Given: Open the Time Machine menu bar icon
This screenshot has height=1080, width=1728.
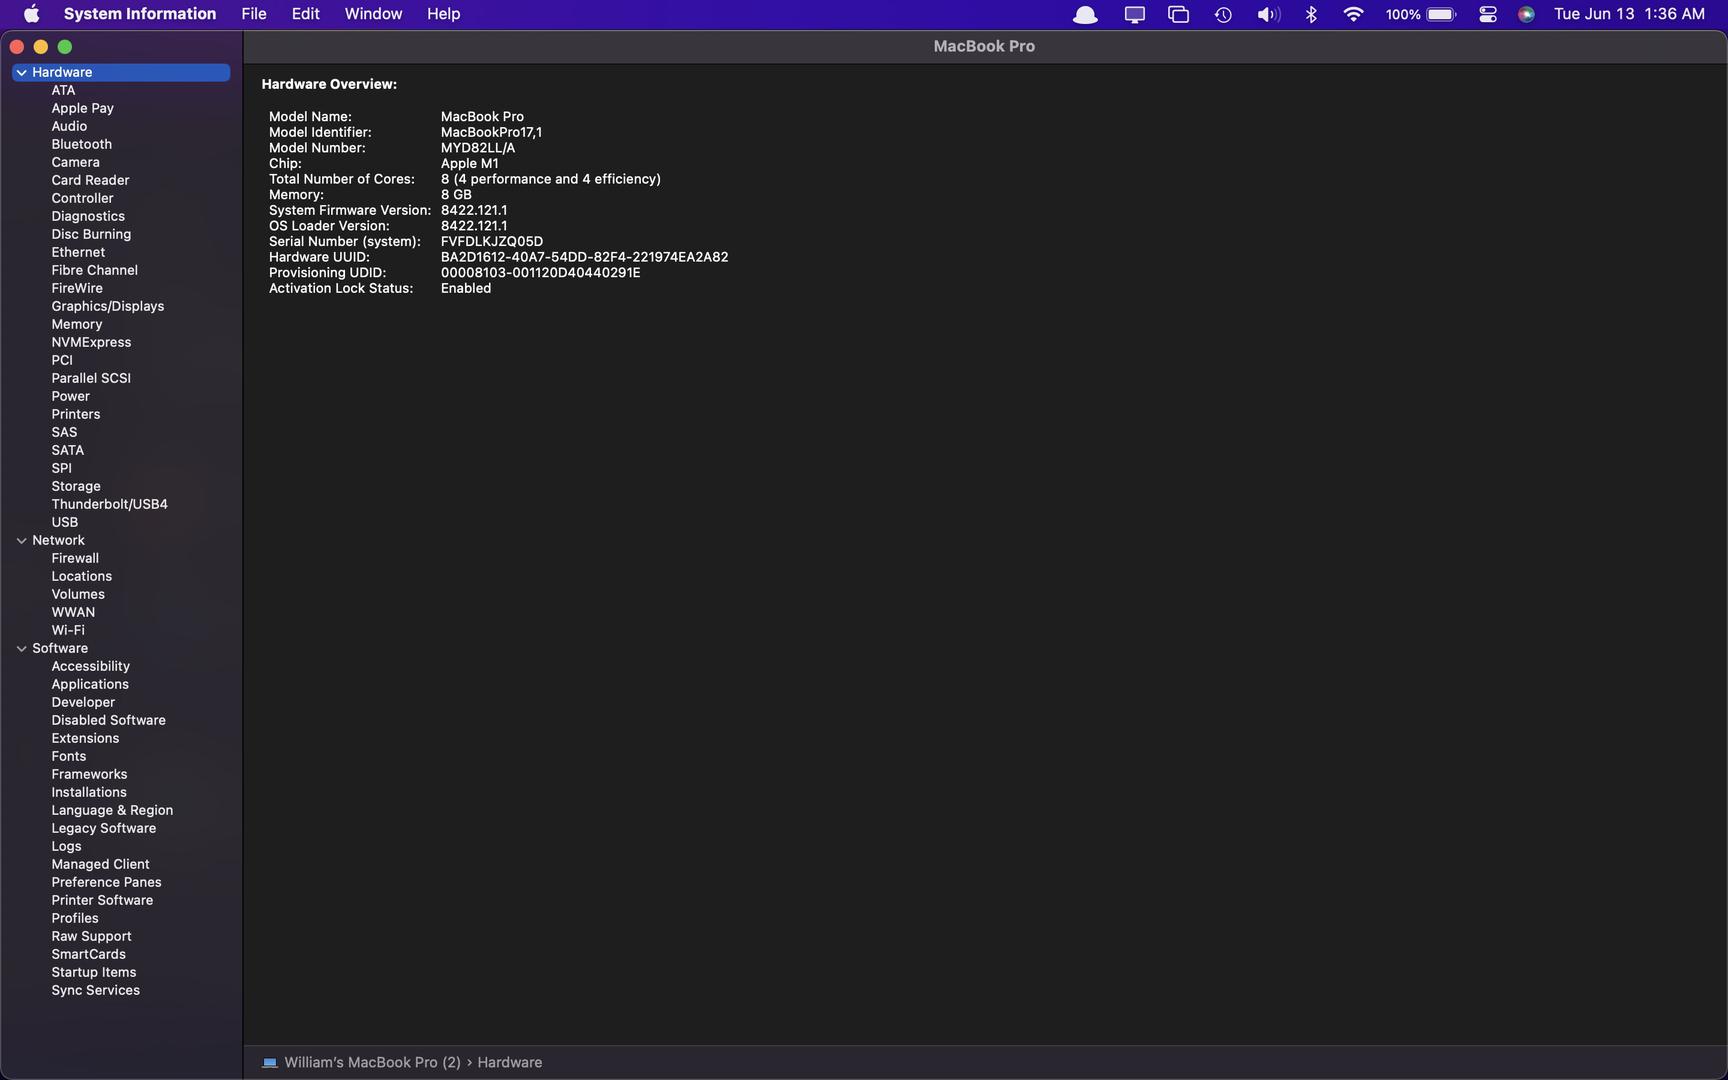Looking at the screenshot, I should pos(1223,14).
